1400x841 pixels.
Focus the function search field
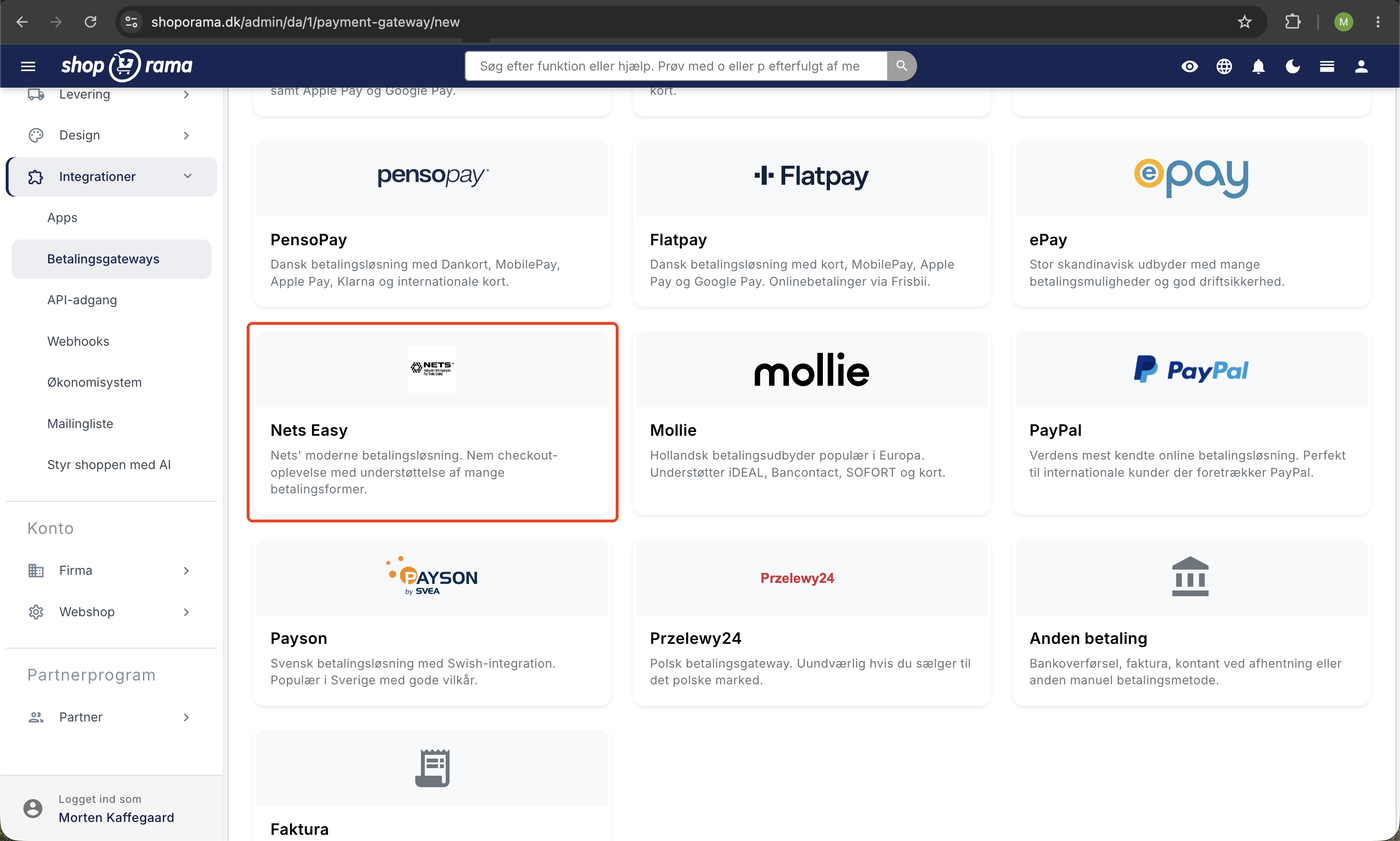coord(676,66)
